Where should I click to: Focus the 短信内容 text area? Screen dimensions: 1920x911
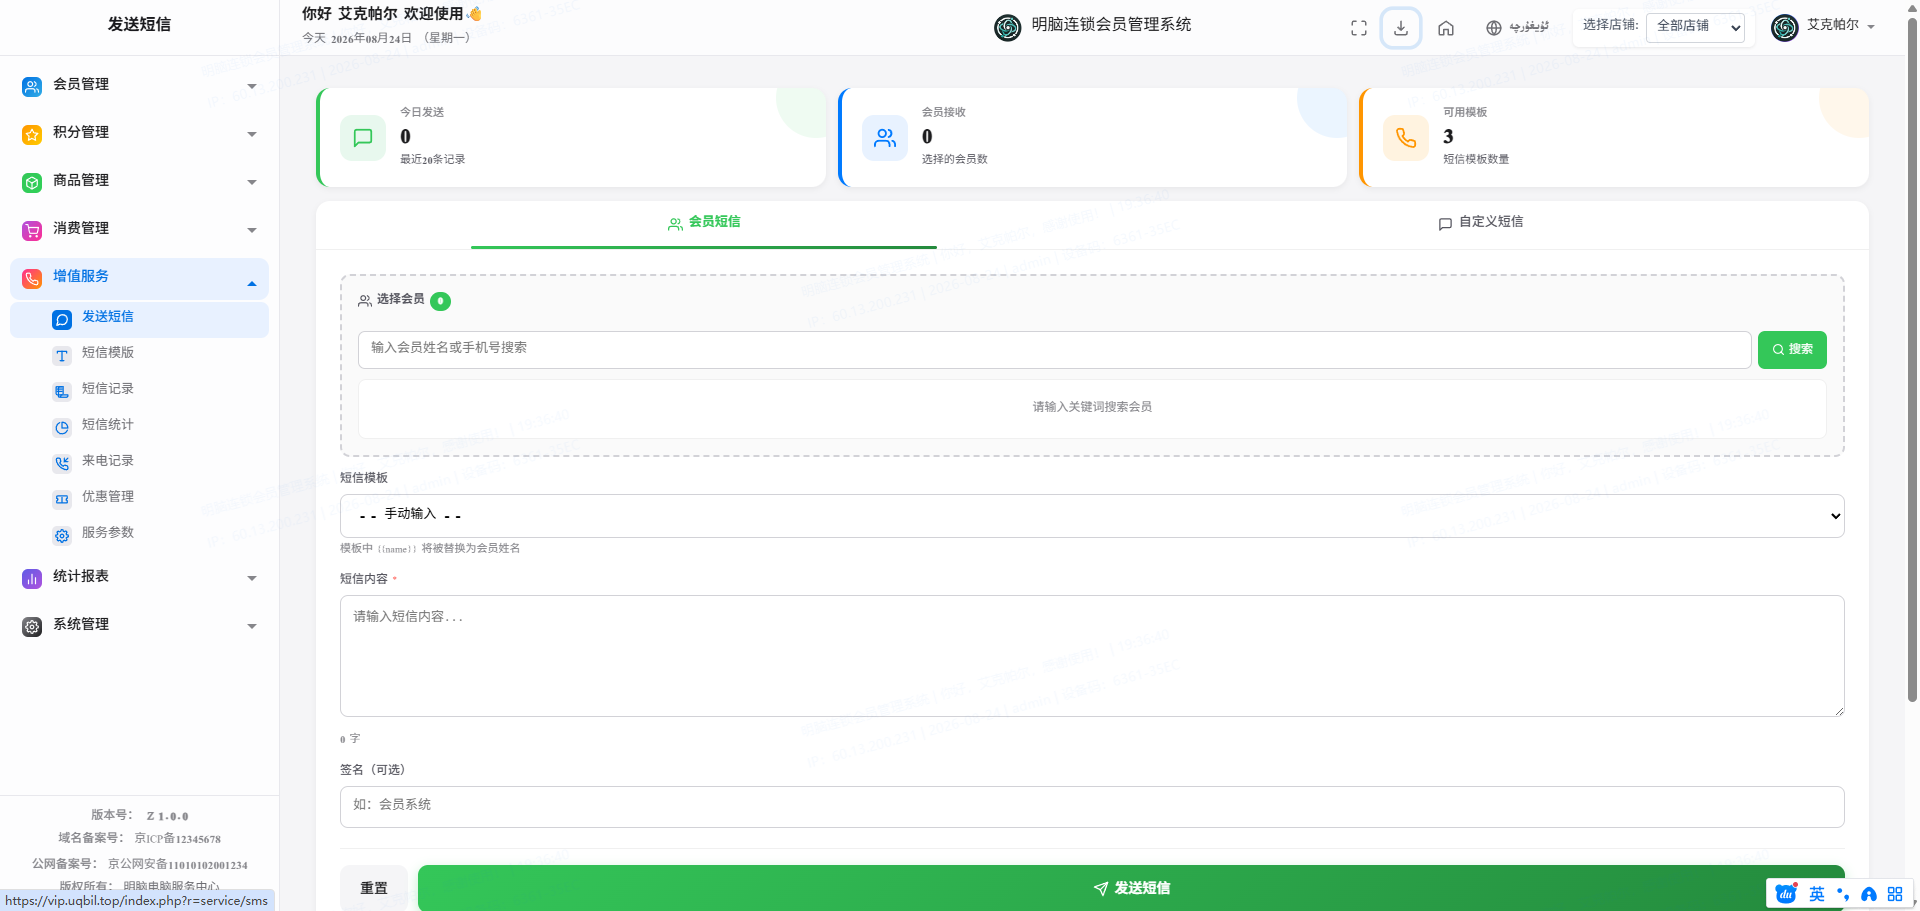[x=1092, y=656]
